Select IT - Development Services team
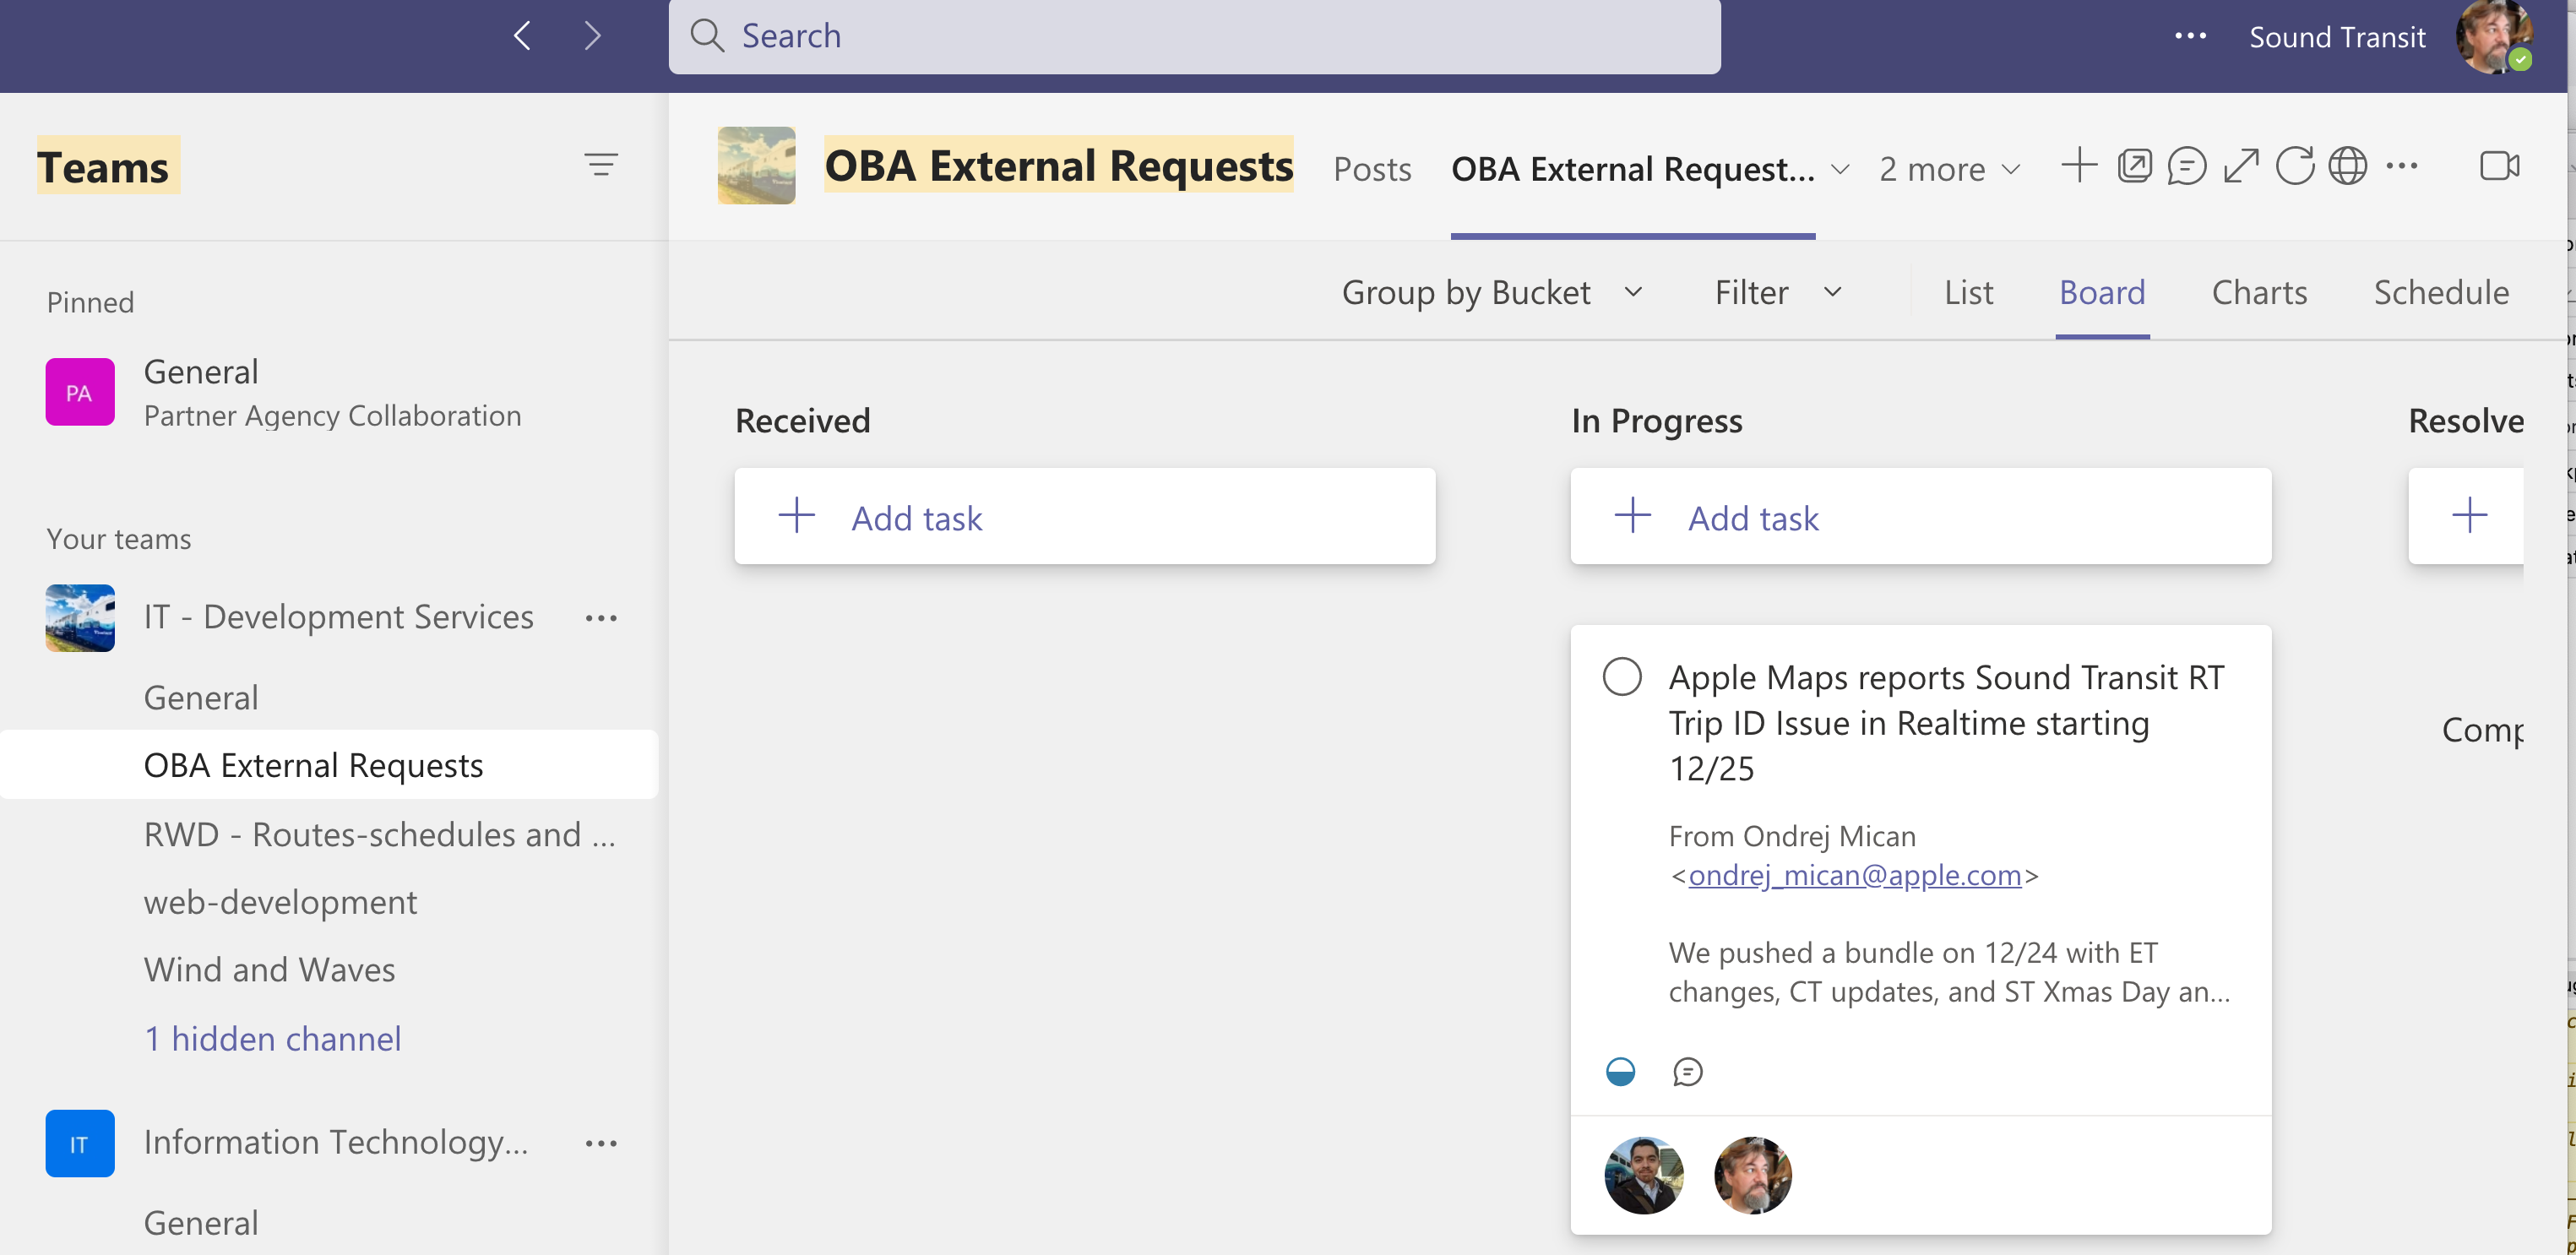Viewport: 2576px width, 1255px height. (338, 617)
